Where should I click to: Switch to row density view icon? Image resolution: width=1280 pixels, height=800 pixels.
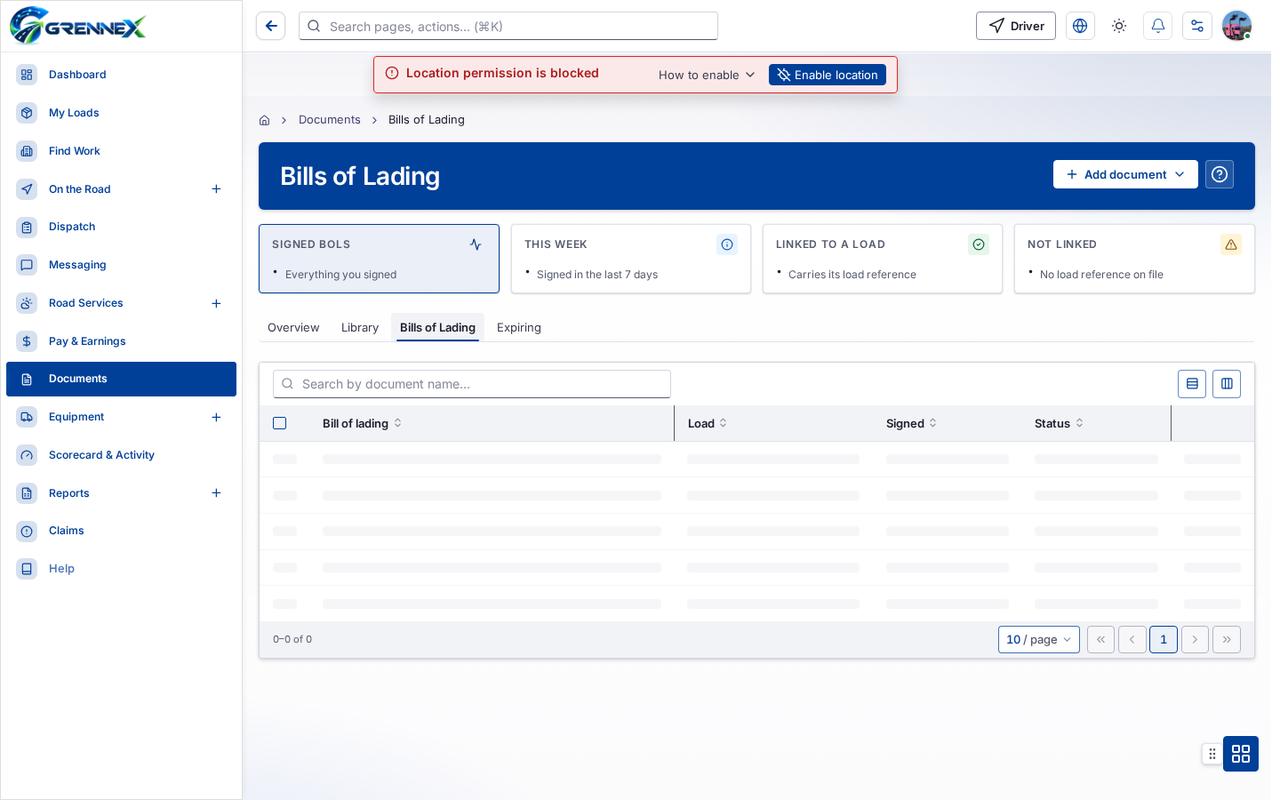1192,384
